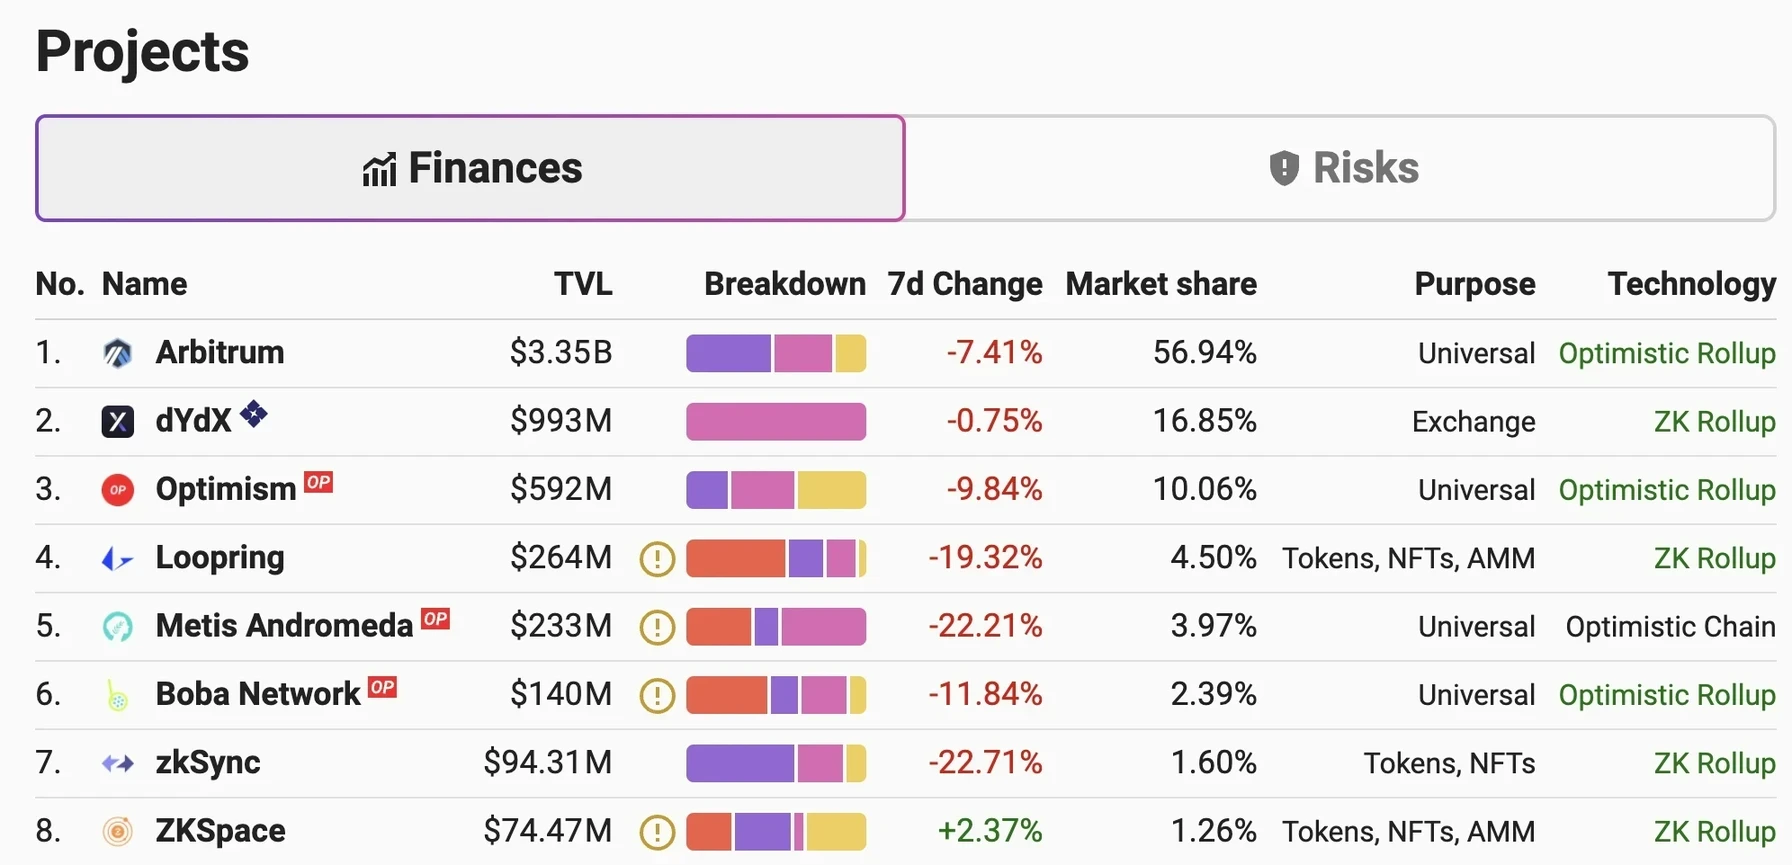The width and height of the screenshot is (1792, 865).
Task: Click Metis Andromeda's breakdown bar
Action: pos(776,627)
